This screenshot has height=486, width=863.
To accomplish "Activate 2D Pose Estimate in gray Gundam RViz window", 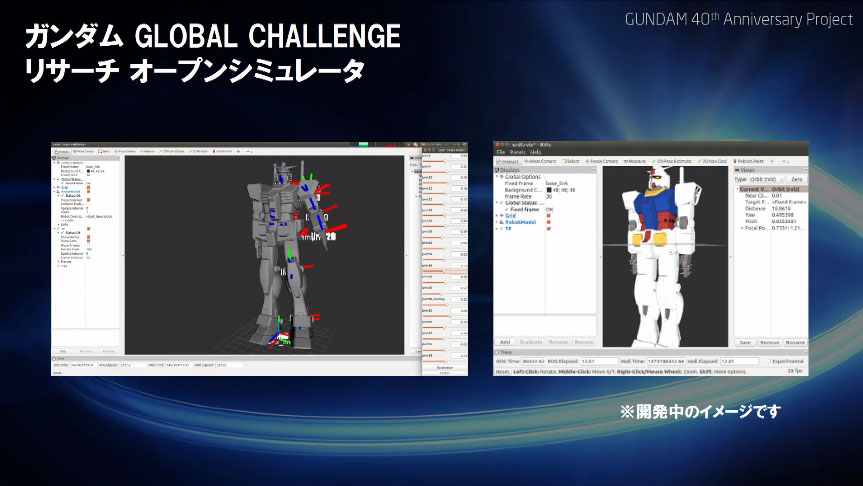I will pos(172,151).
